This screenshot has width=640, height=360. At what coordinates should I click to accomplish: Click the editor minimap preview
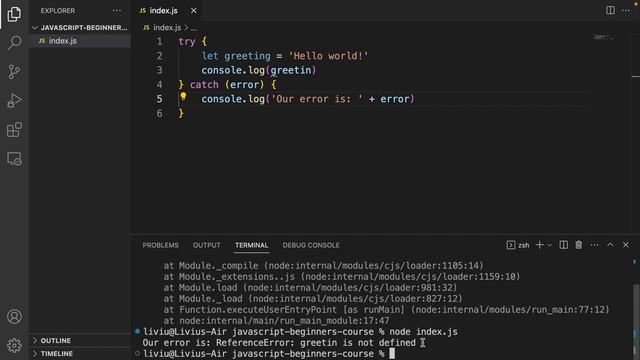click(604, 37)
